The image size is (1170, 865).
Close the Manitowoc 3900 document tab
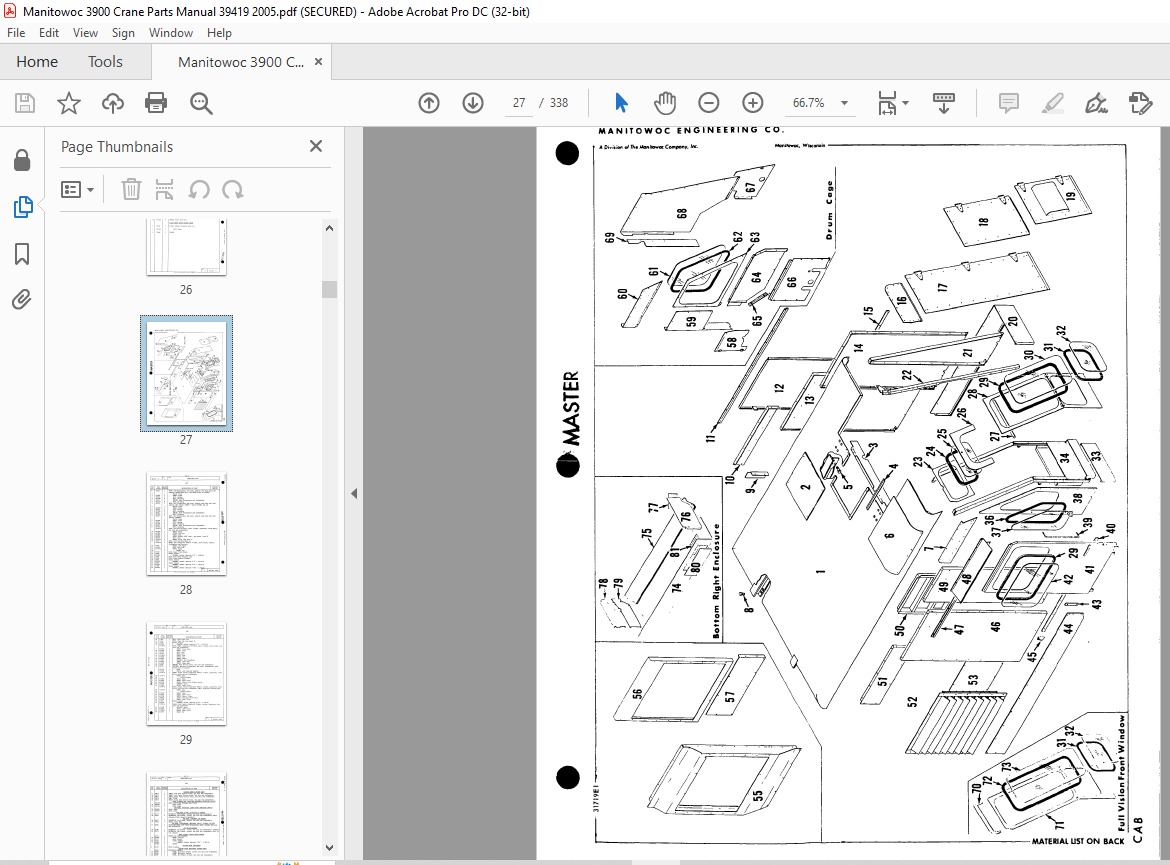[x=319, y=62]
